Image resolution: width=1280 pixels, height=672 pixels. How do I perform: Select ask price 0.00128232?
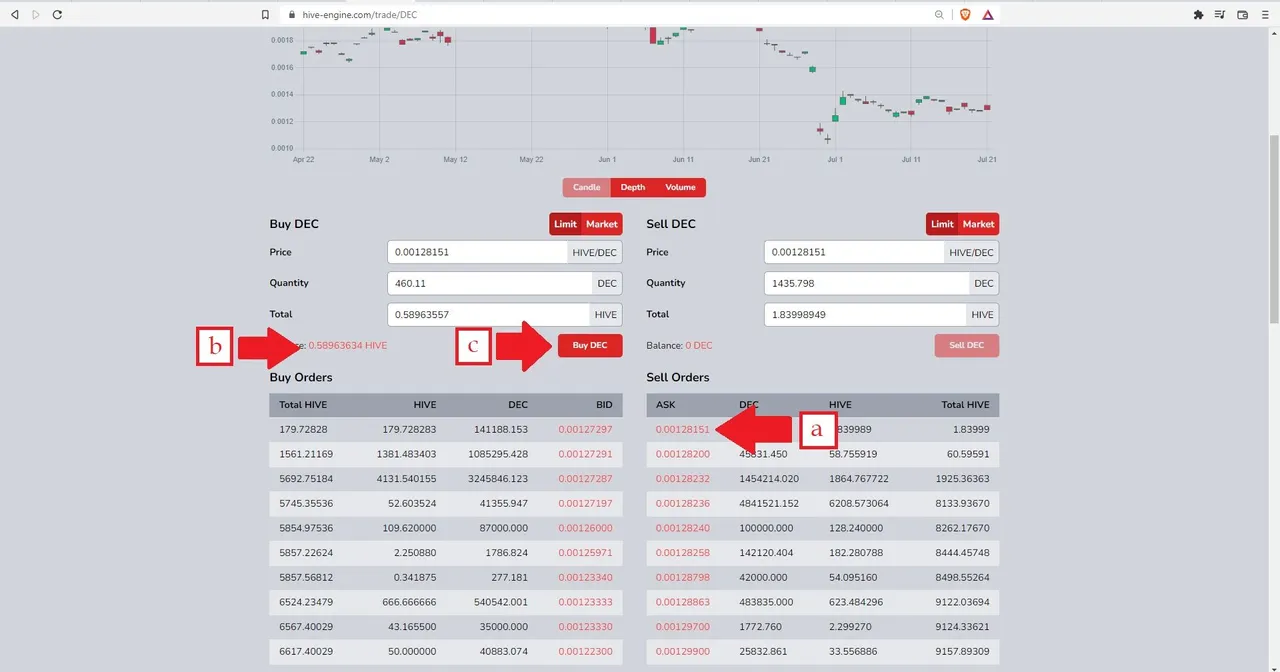682,478
